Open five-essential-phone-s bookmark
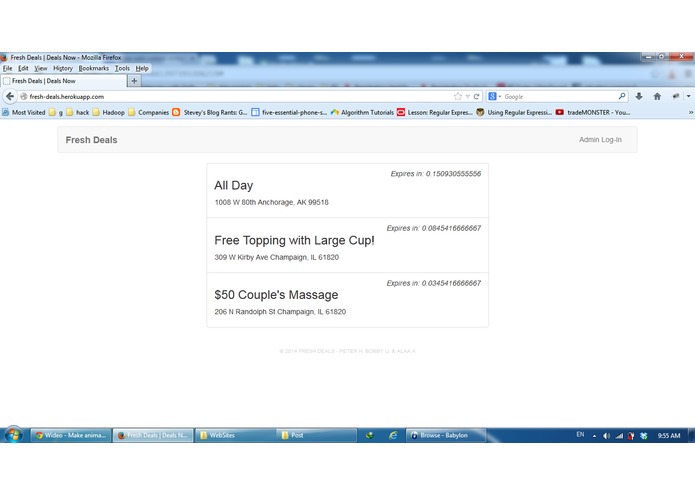 pyautogui.click(x=289, y=113)
